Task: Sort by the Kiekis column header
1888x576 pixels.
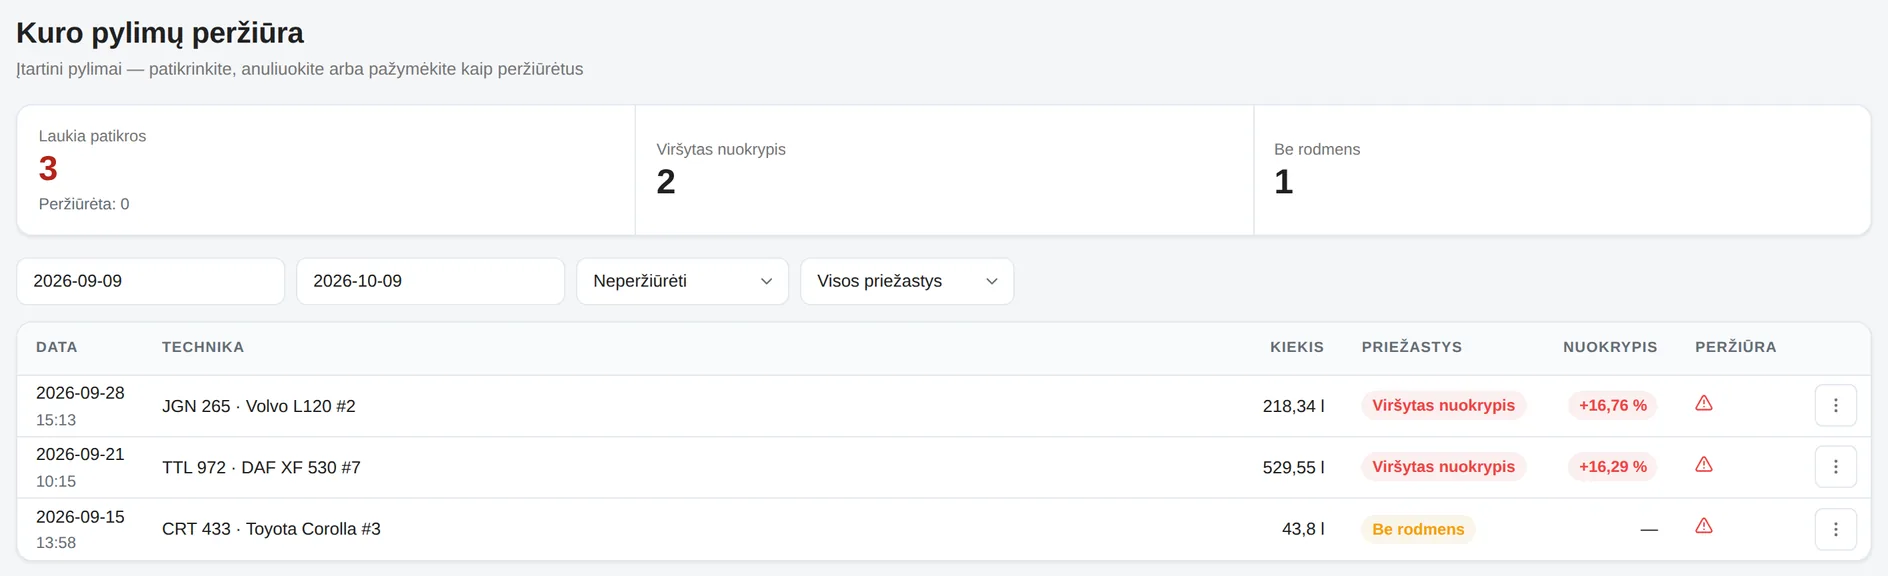Action: click(1297, 347)
